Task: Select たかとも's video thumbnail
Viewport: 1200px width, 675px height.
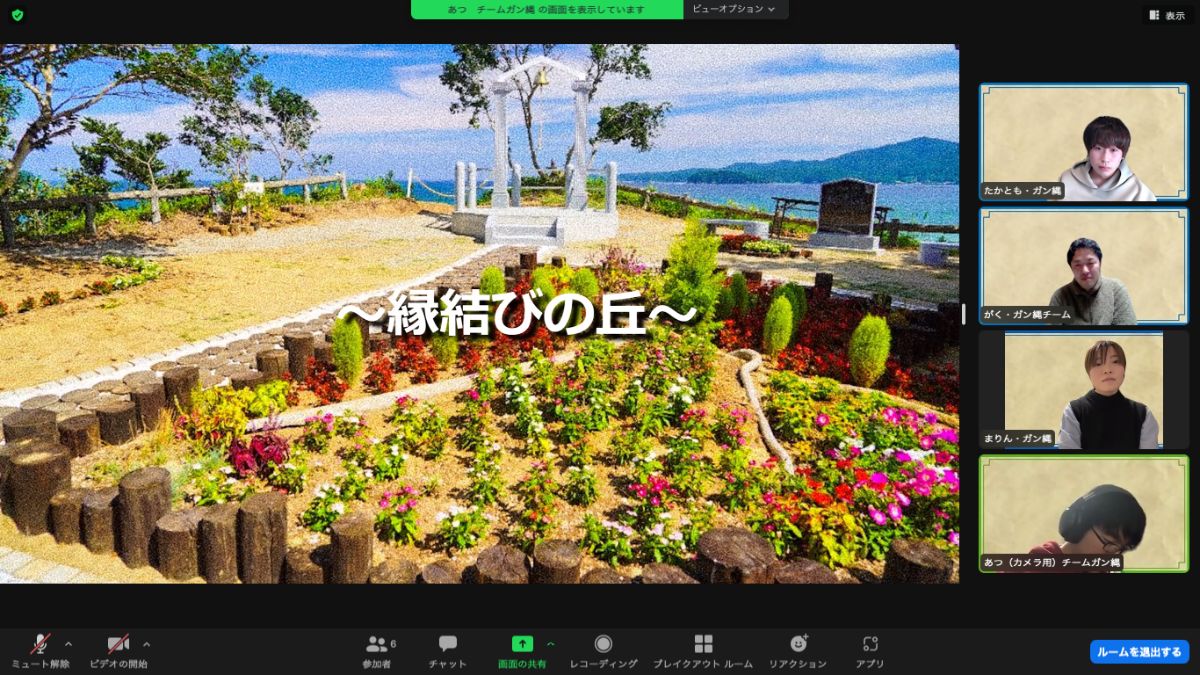Action: [1083, 141]
